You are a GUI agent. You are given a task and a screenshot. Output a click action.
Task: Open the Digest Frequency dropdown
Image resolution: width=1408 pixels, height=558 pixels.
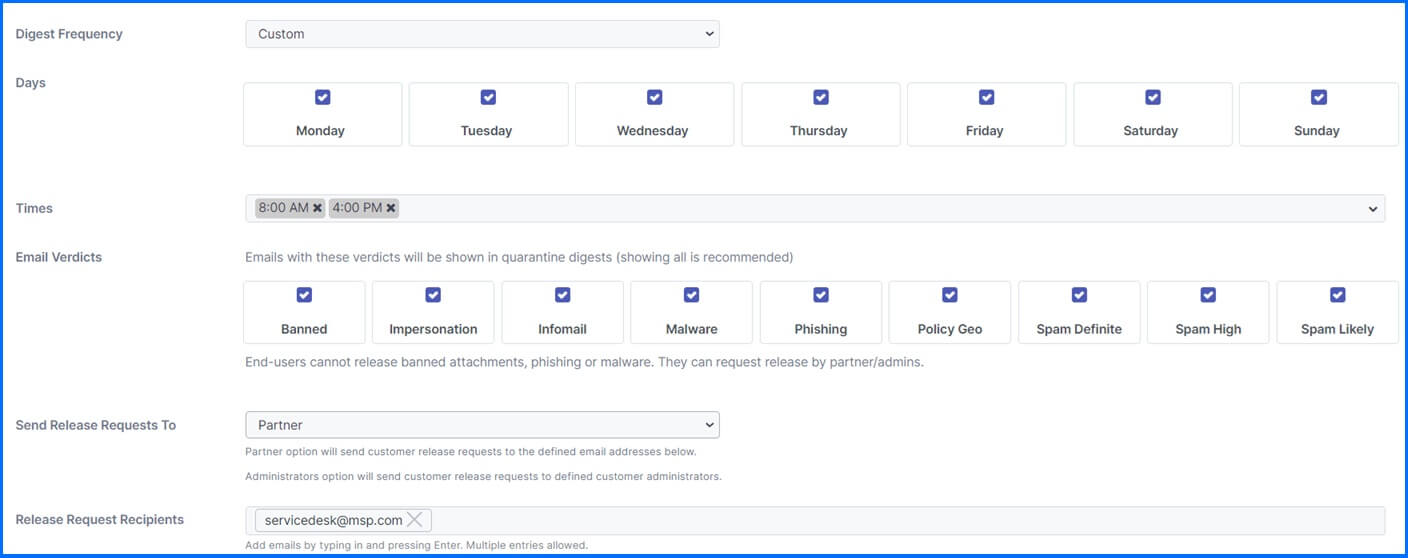(x=482, y=34)
